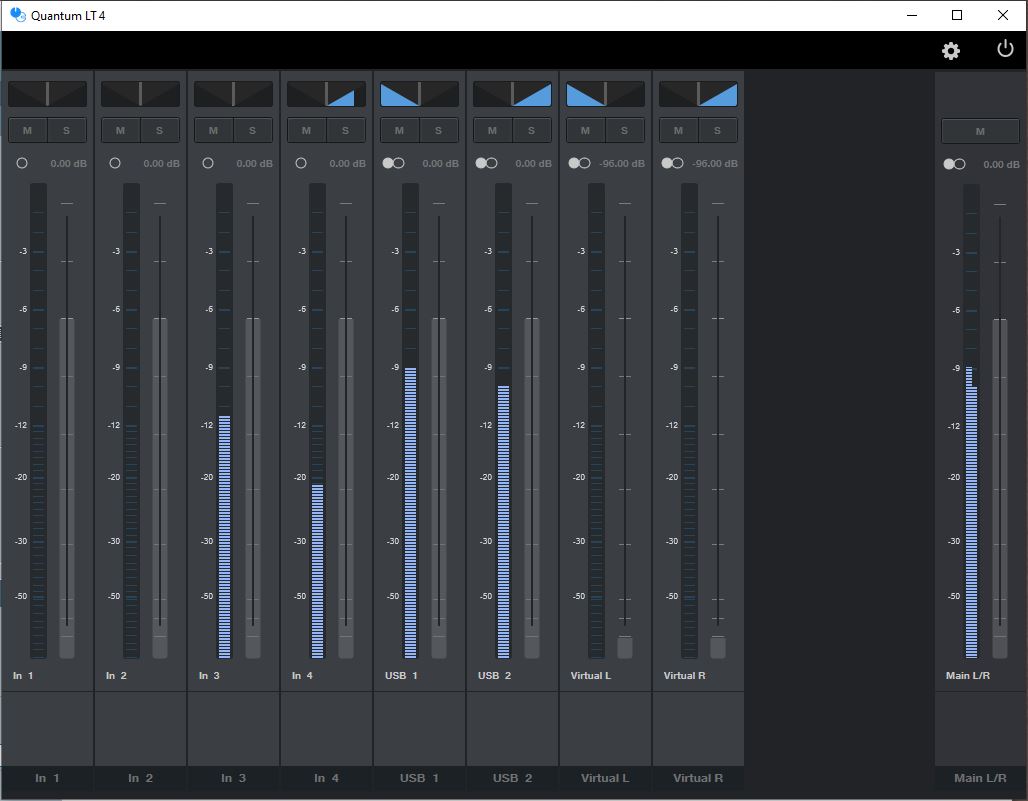The height and width of the screenshot is (801, 1028).
Task: Click the In 3 level meter
Action: pyautogui.click(x=224, y=421)
